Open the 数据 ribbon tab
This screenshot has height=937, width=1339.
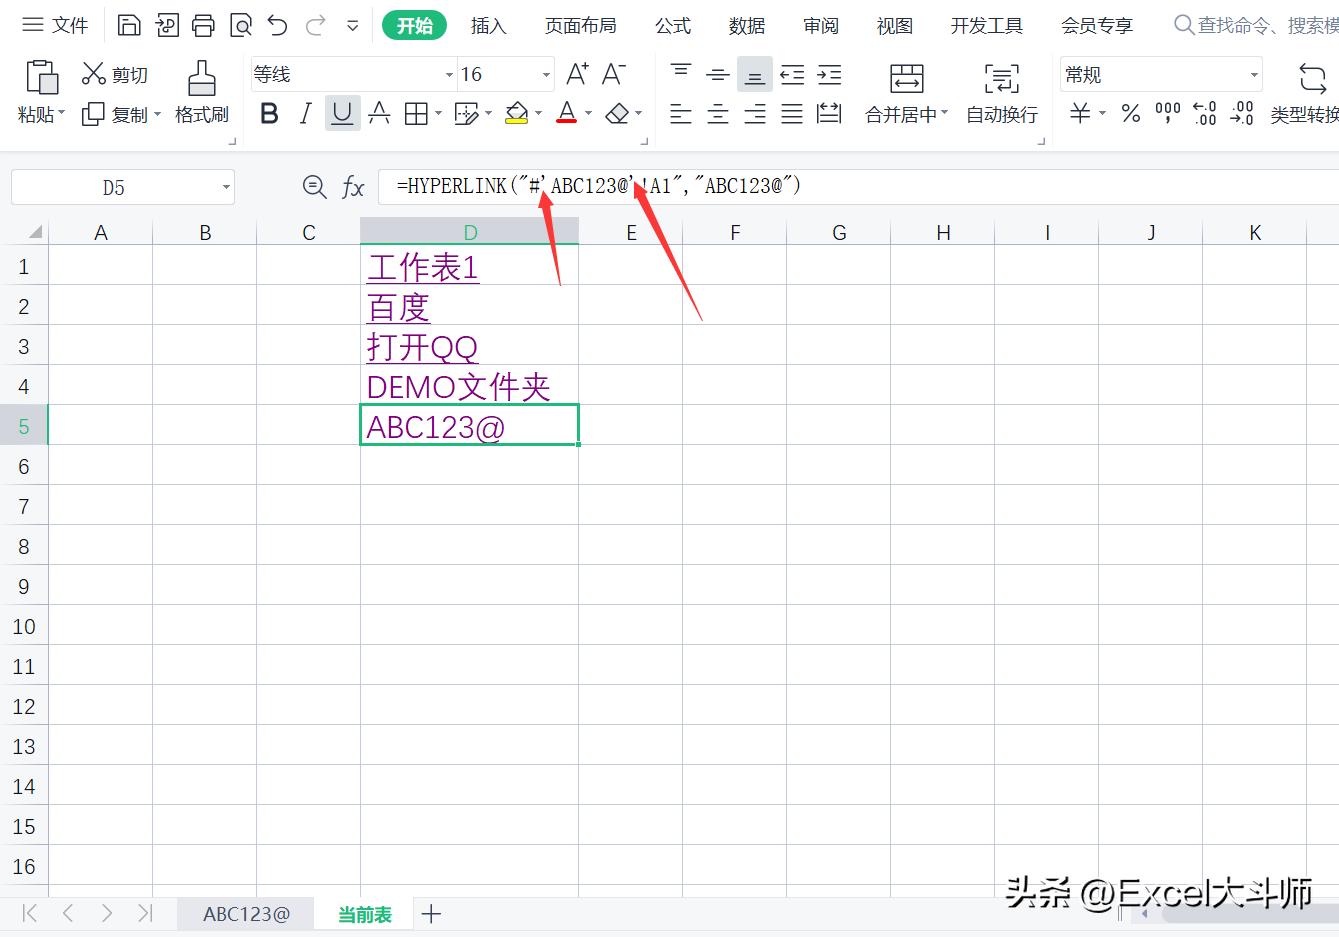point(746,25)
